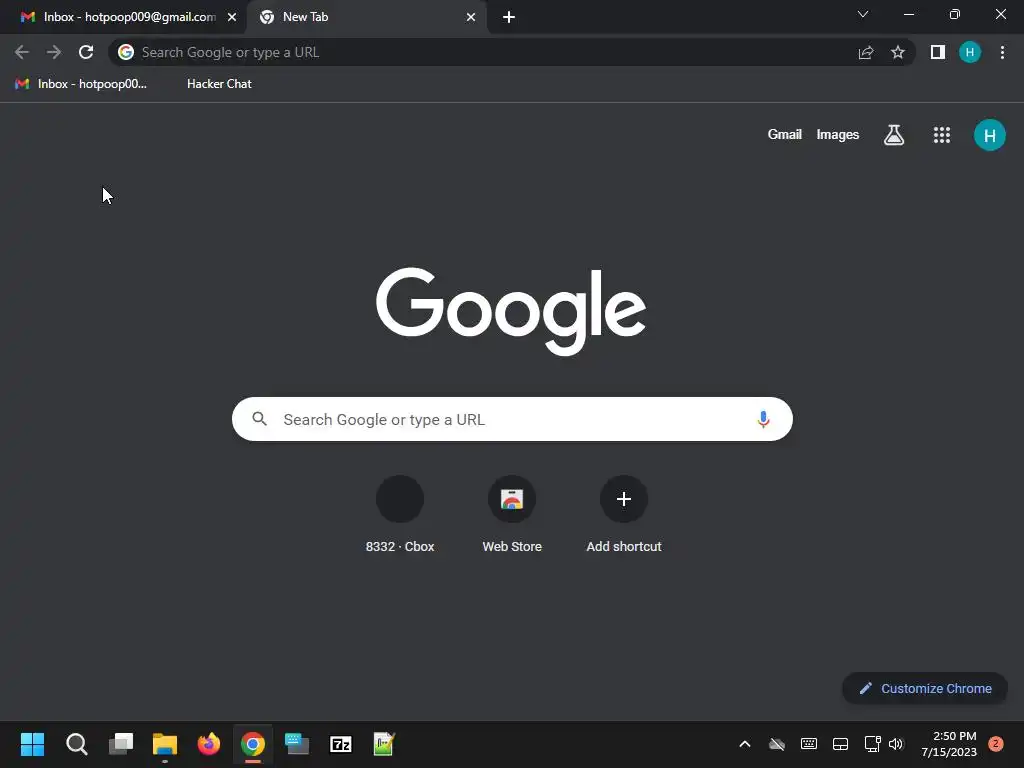
Task: Open Windows taskbar search
Action: [76, 744]
